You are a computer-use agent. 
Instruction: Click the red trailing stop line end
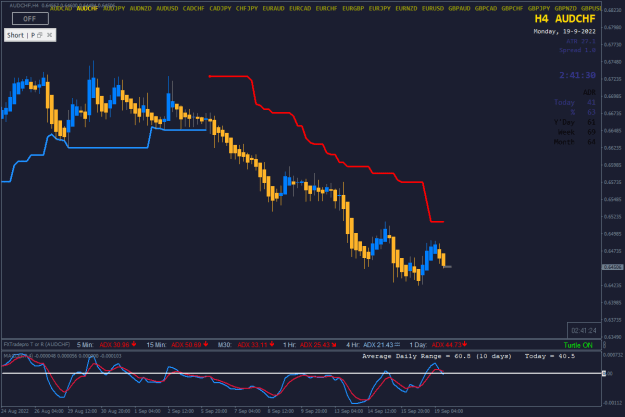click(x=438, y=222)
